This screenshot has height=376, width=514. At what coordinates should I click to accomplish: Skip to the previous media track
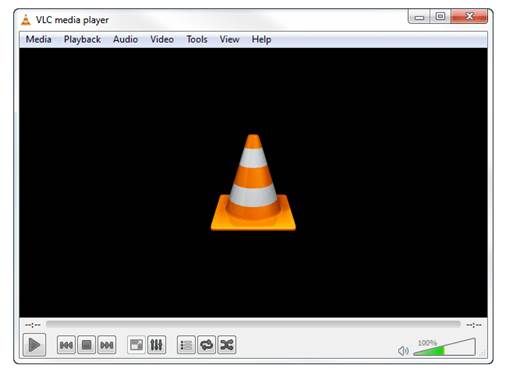66,345
